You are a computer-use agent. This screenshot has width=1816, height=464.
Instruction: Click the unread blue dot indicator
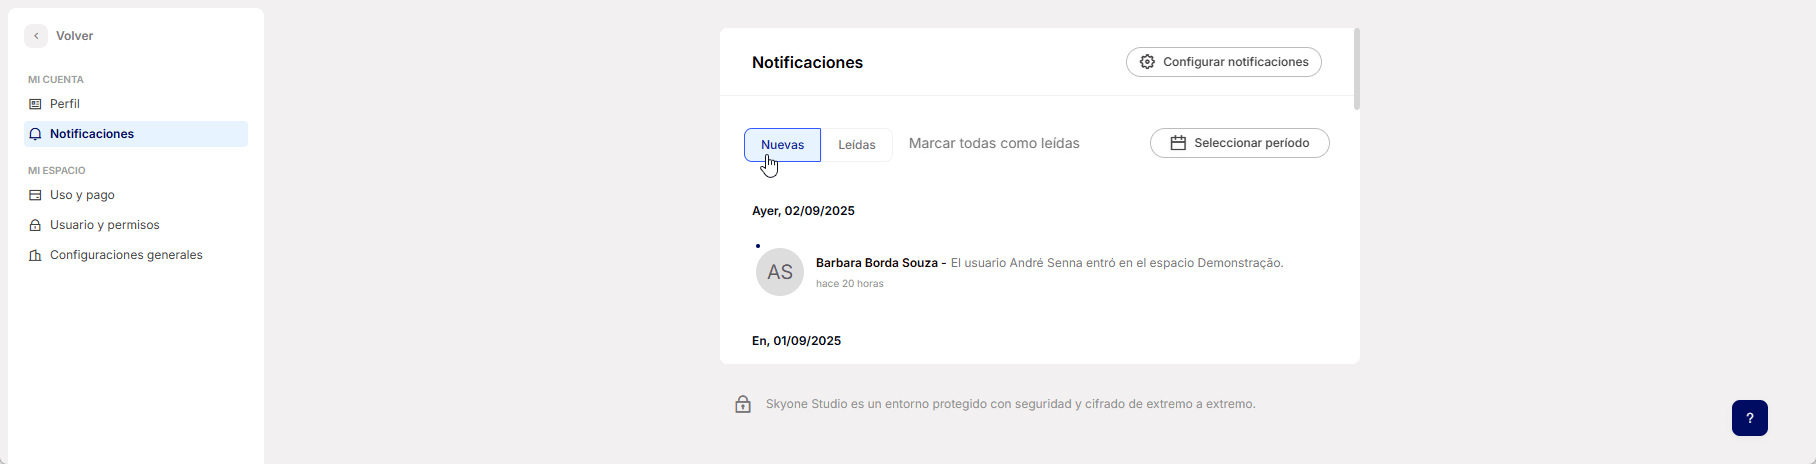pos(758,246)
